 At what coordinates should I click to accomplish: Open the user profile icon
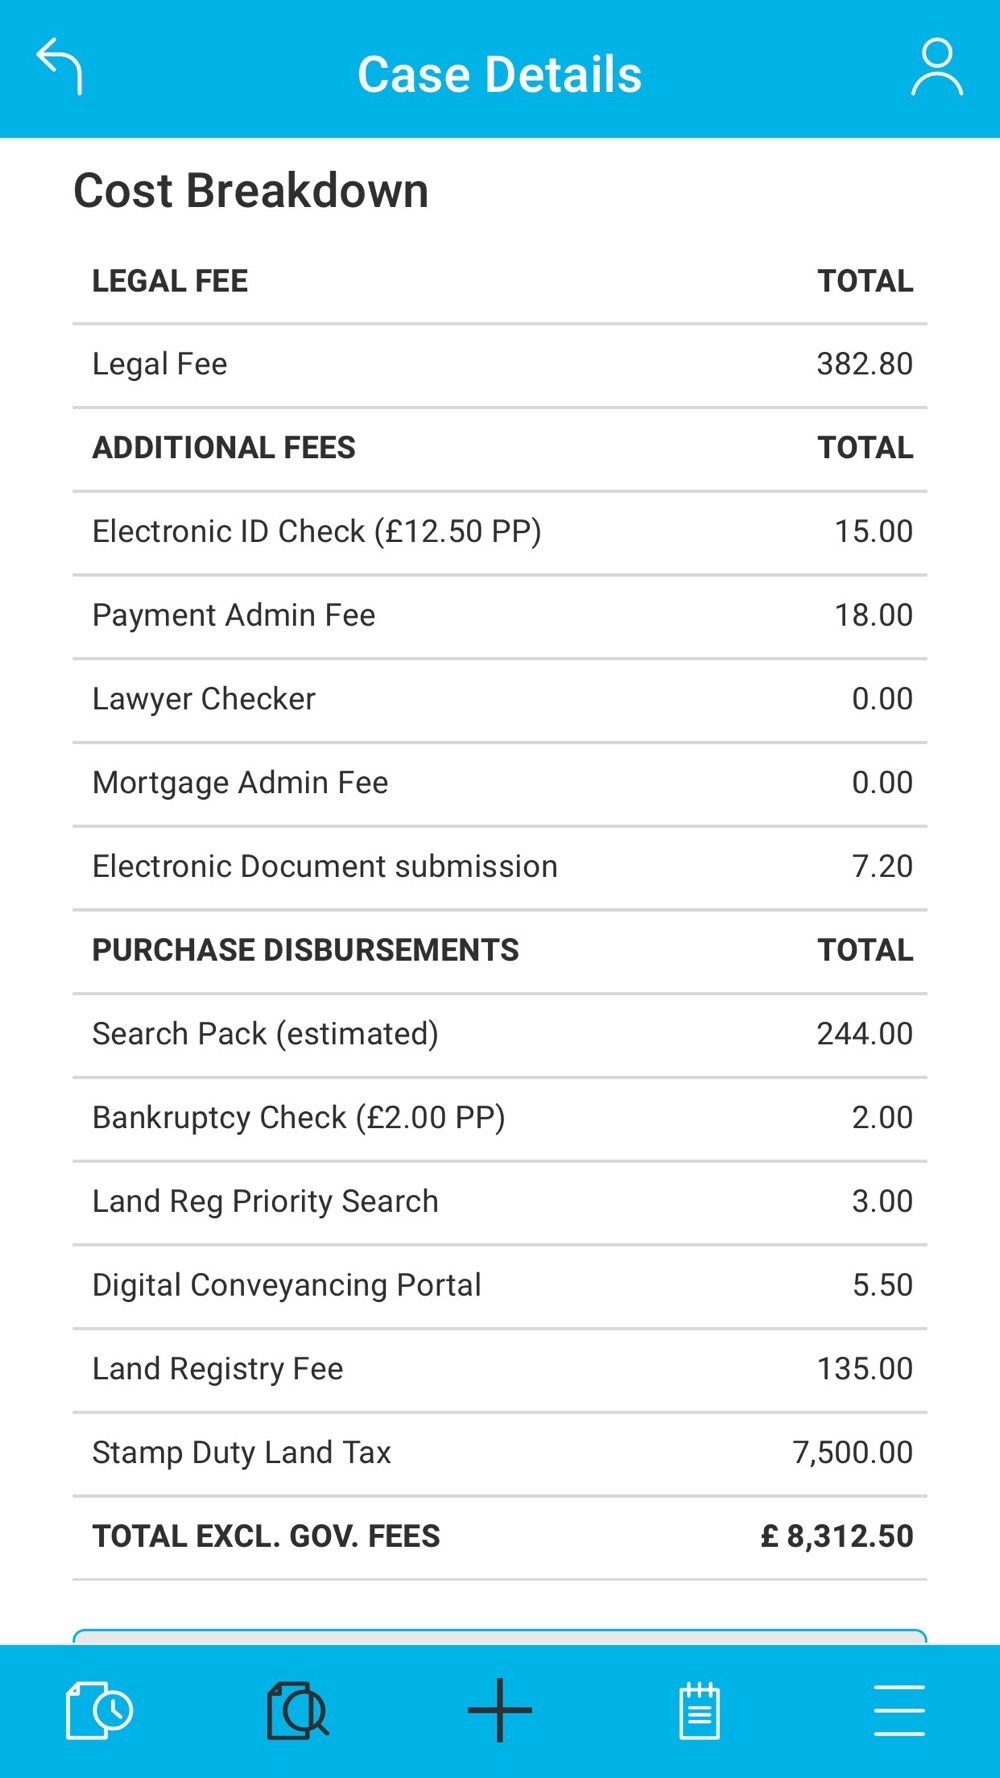(937, 67)
